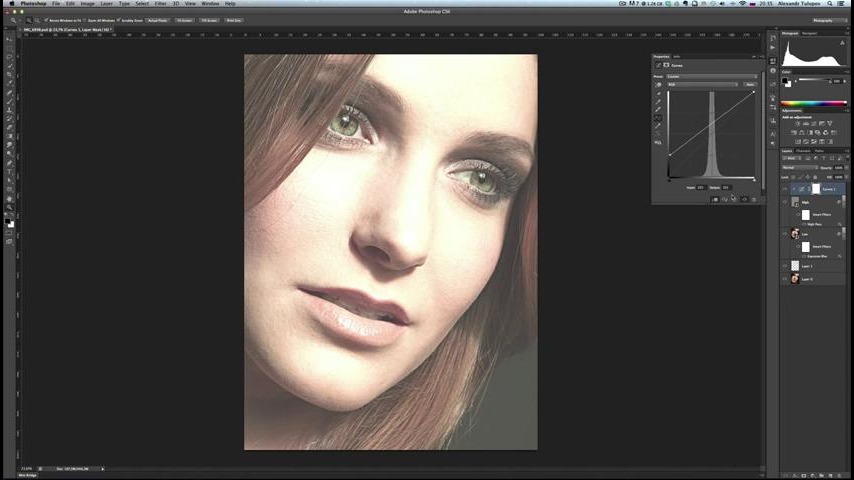The image size is (854, 480).
Task: Pick the on-image adjustment tool in Curves
Action: click(658, 84)
